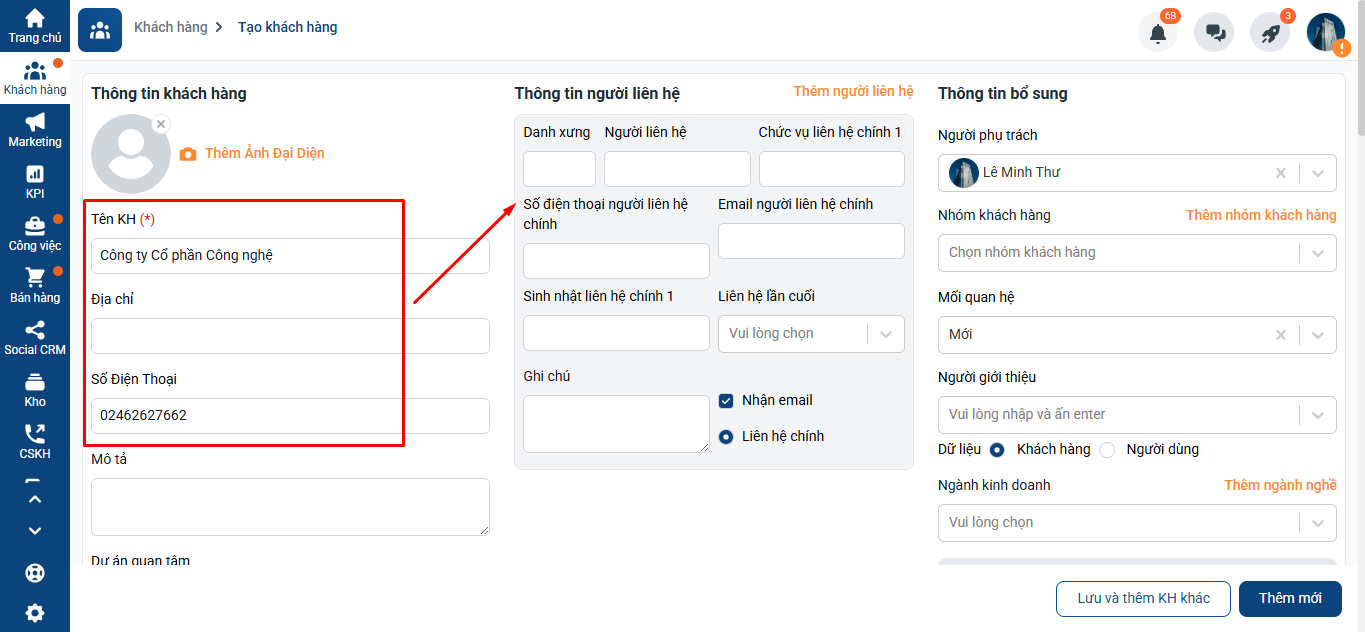Open the Liên hệ lần cuối dropdown

pos(811,334)
